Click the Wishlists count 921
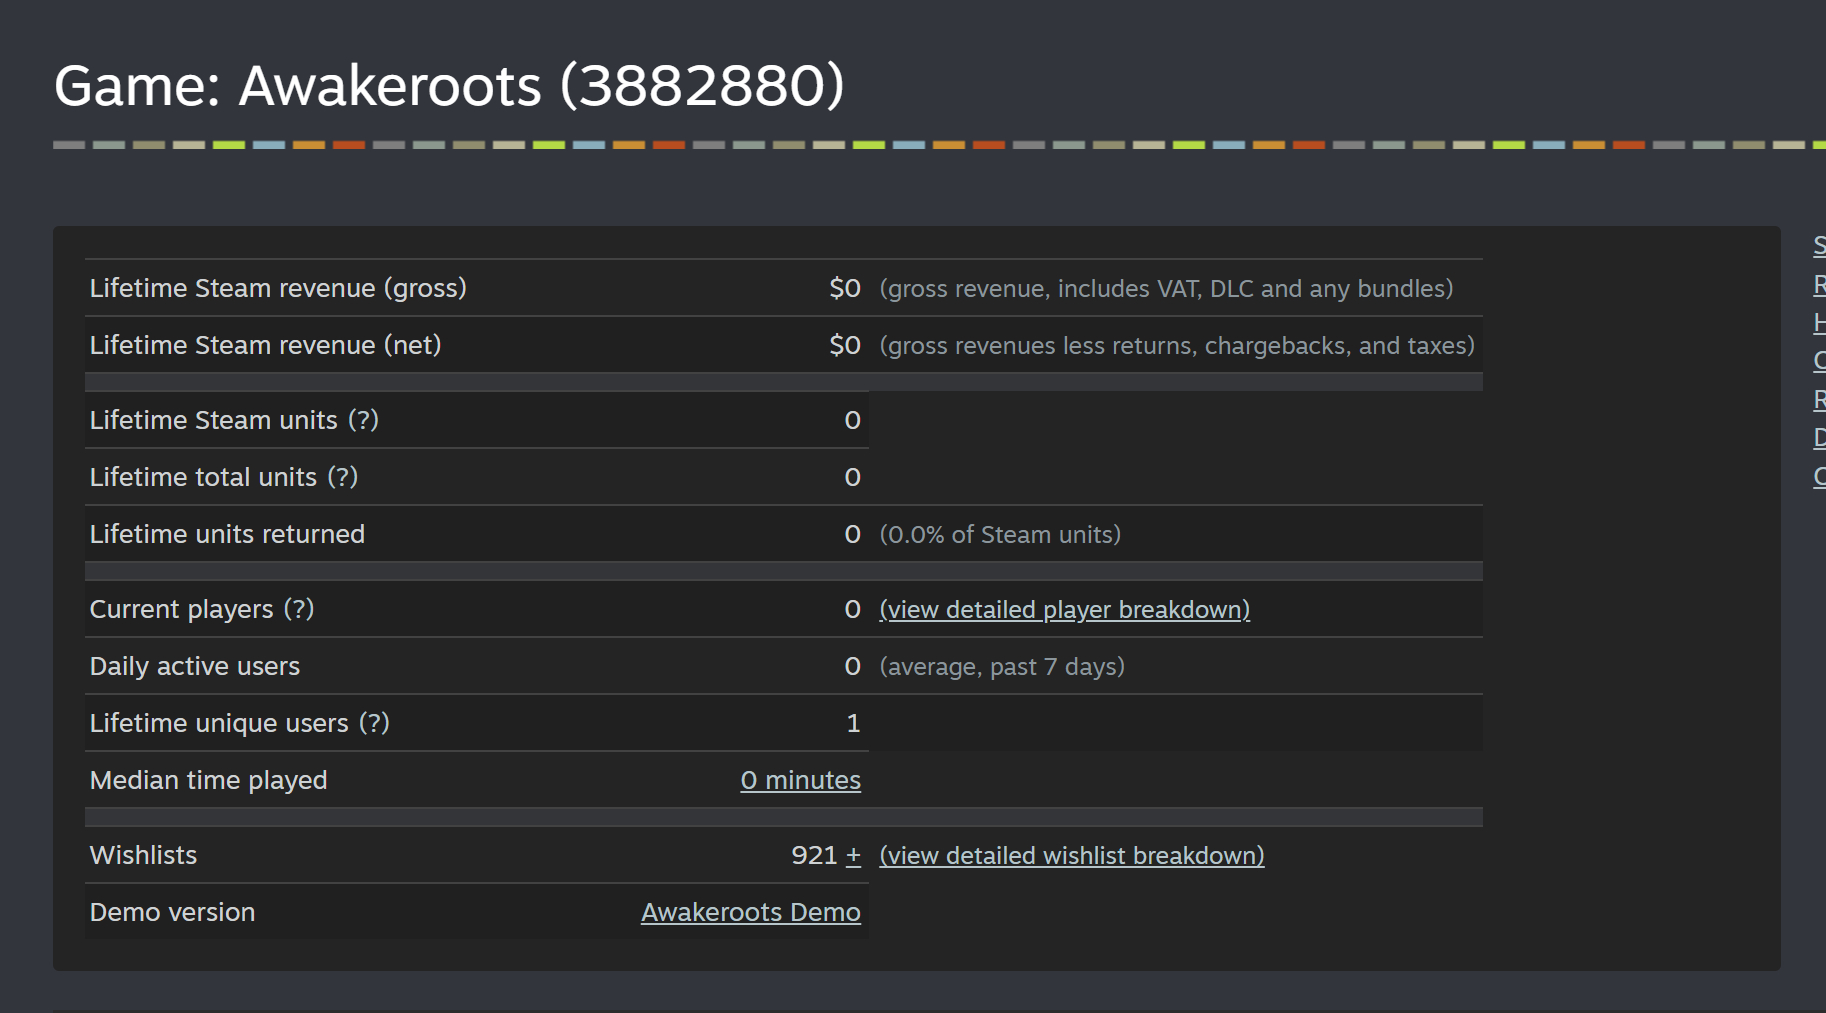This screenshot has height=1013, width=1826. coord(813,856)
